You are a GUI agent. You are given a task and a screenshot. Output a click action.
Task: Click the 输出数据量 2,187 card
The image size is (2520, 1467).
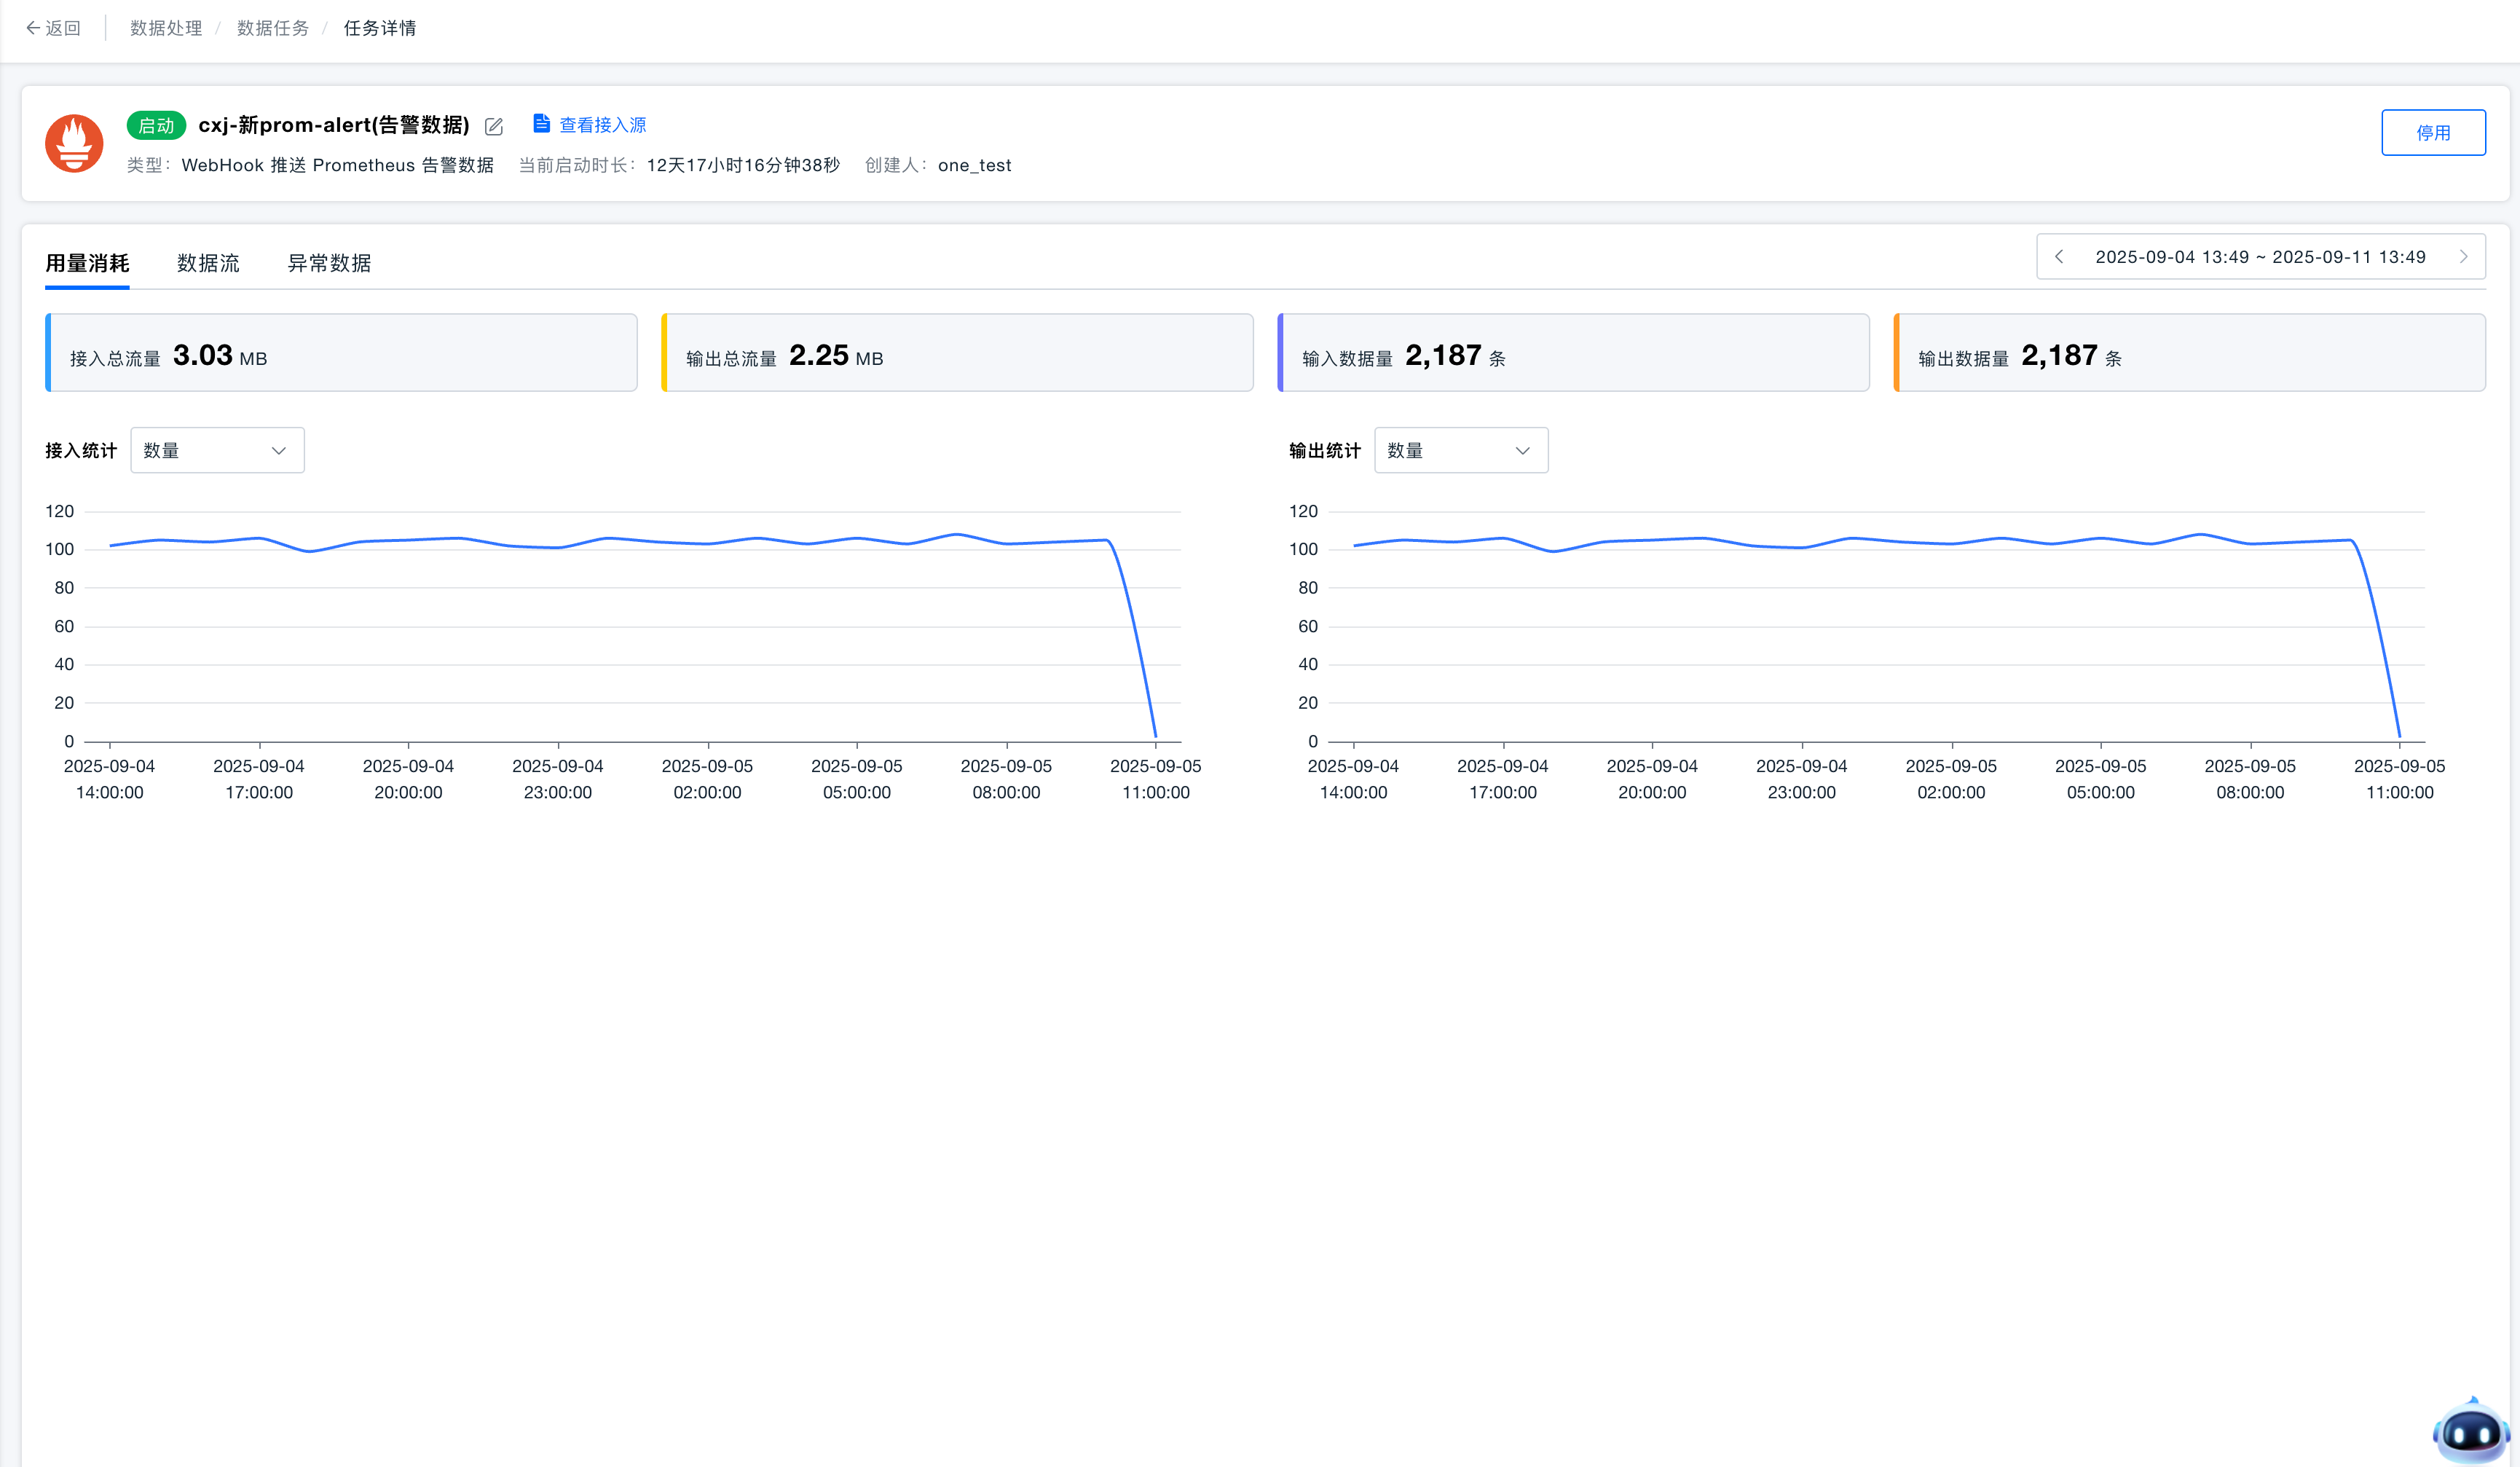[2189, 353]
